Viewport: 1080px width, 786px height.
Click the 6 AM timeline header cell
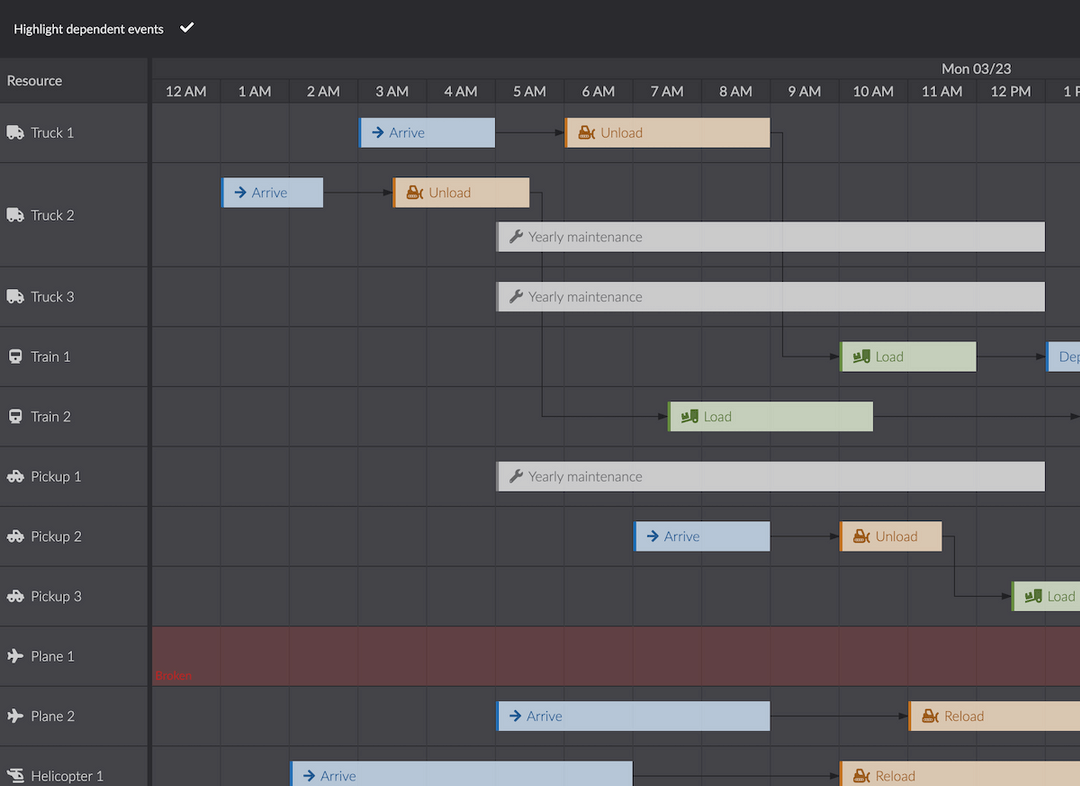click(x=598, y=91)
